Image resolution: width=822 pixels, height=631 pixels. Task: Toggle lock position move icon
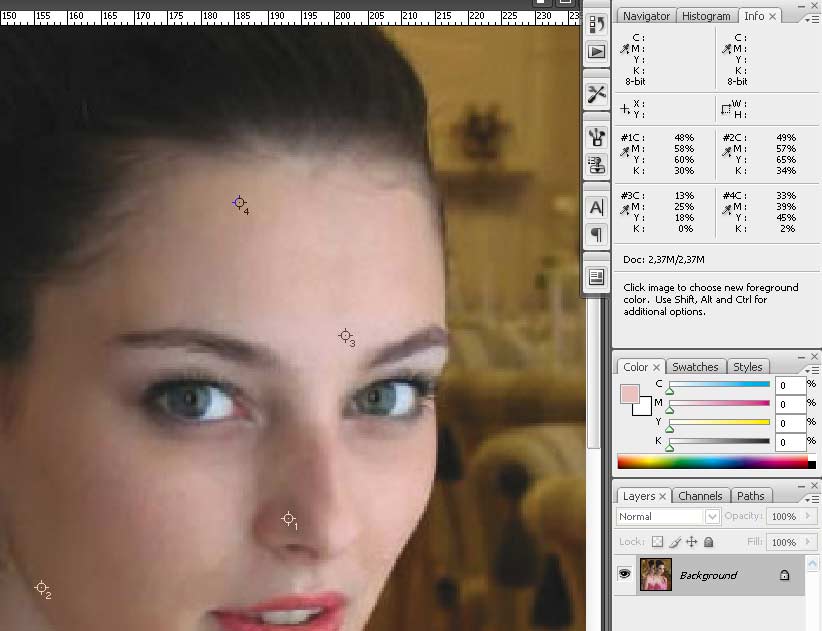(x=691, y=542)
